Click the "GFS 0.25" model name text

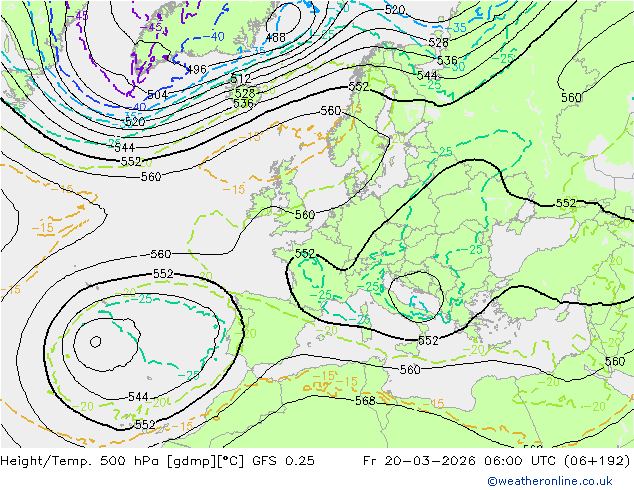[283, 461]
